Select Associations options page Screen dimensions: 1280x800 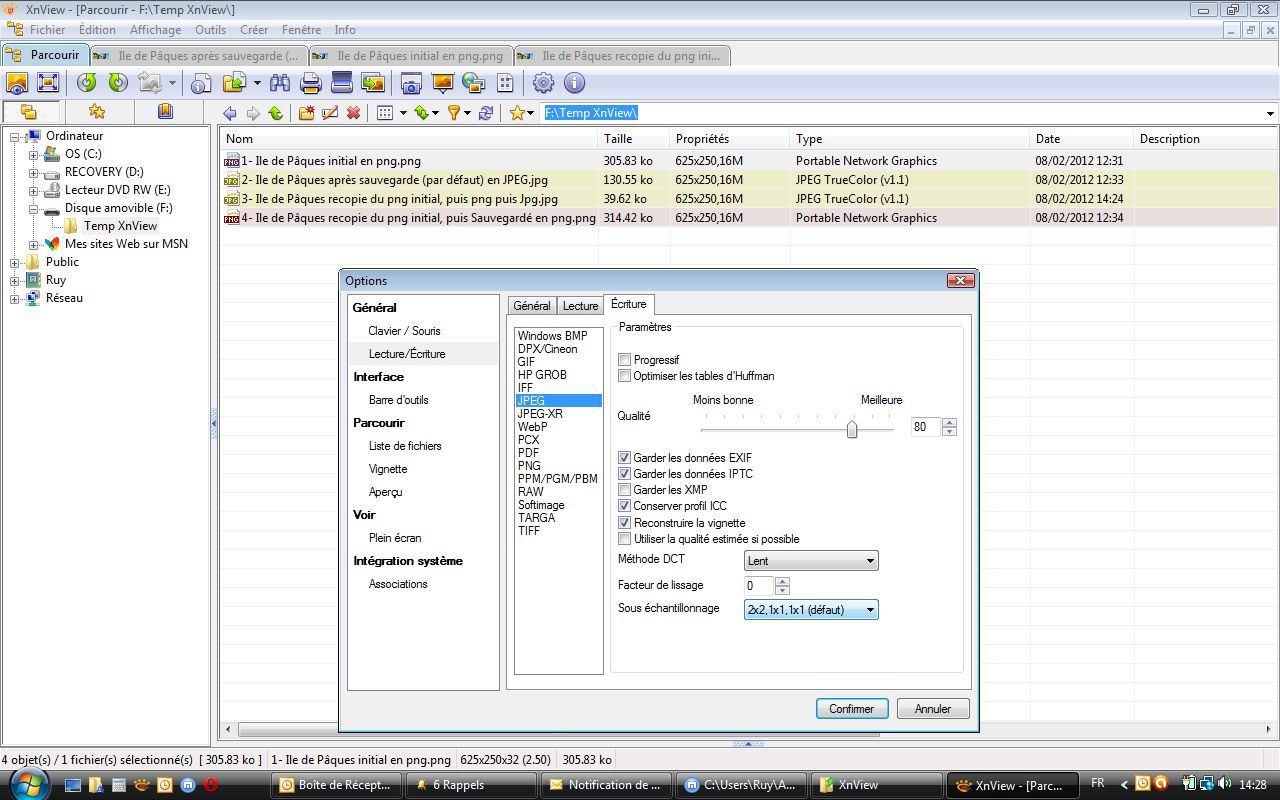(x=398, y=584)
